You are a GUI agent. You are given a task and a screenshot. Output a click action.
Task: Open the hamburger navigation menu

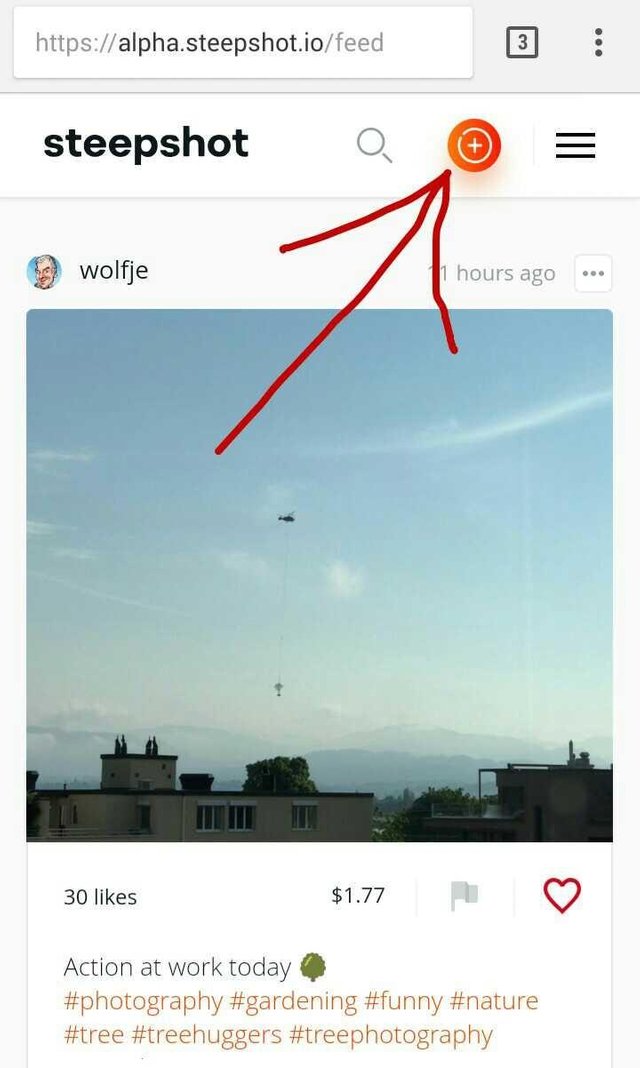(575, 145)
